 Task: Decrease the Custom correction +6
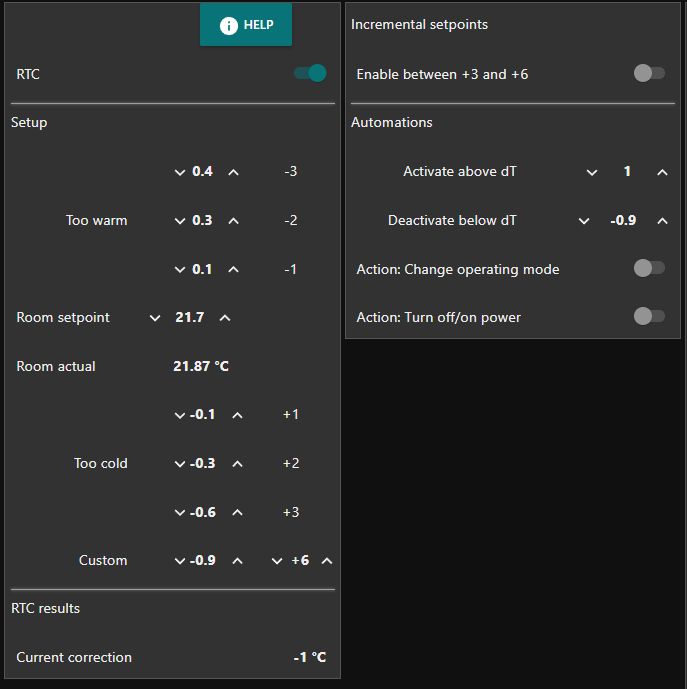pos(277,561)
